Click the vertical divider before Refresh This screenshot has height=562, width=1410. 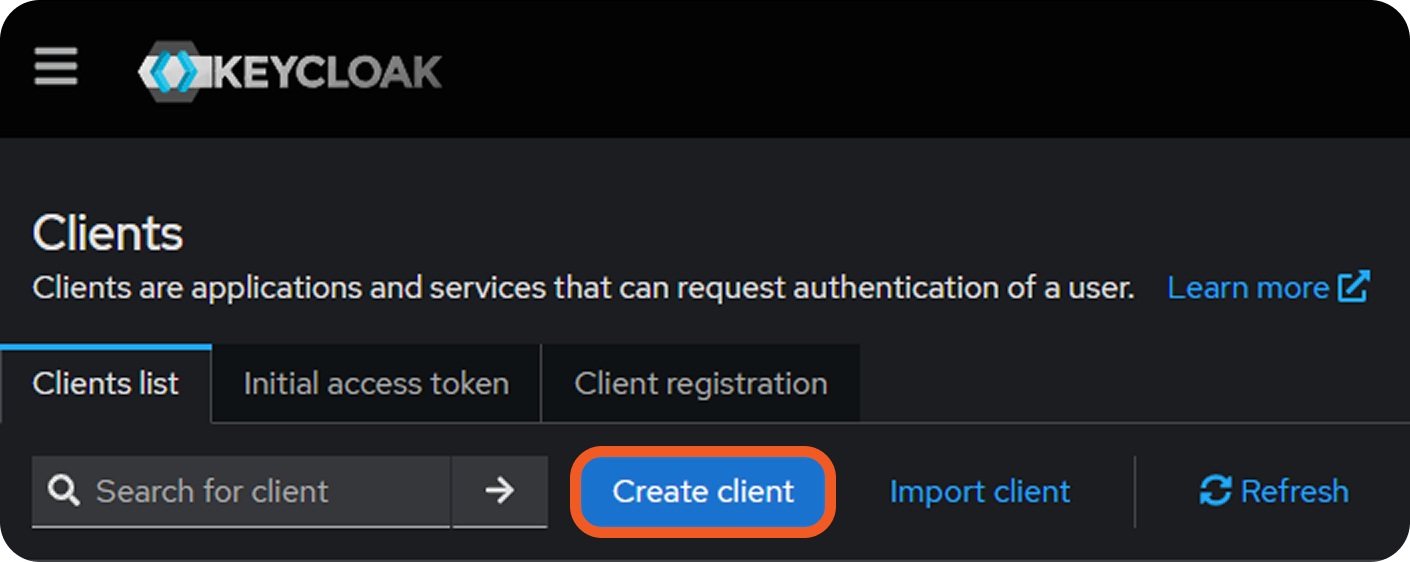click(x=1135, y=491)
